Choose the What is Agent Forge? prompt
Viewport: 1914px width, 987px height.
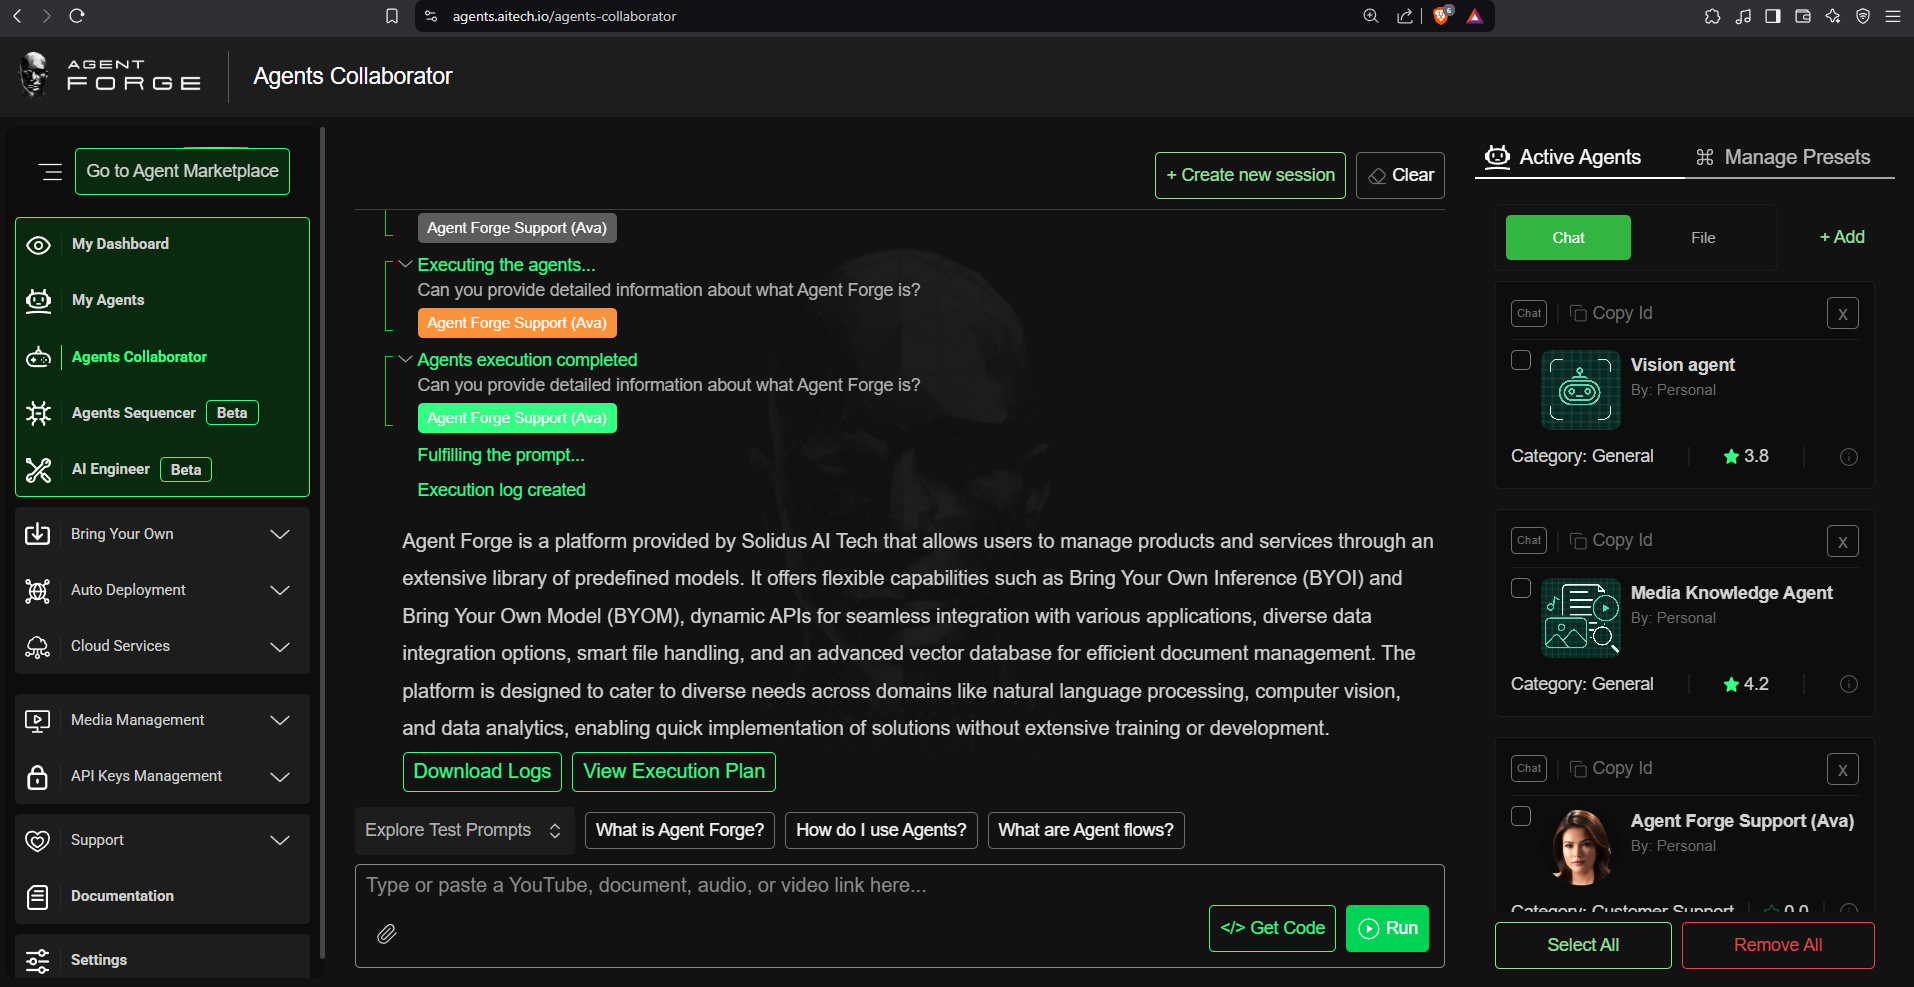pyautogui.click(x=680, y=830)
